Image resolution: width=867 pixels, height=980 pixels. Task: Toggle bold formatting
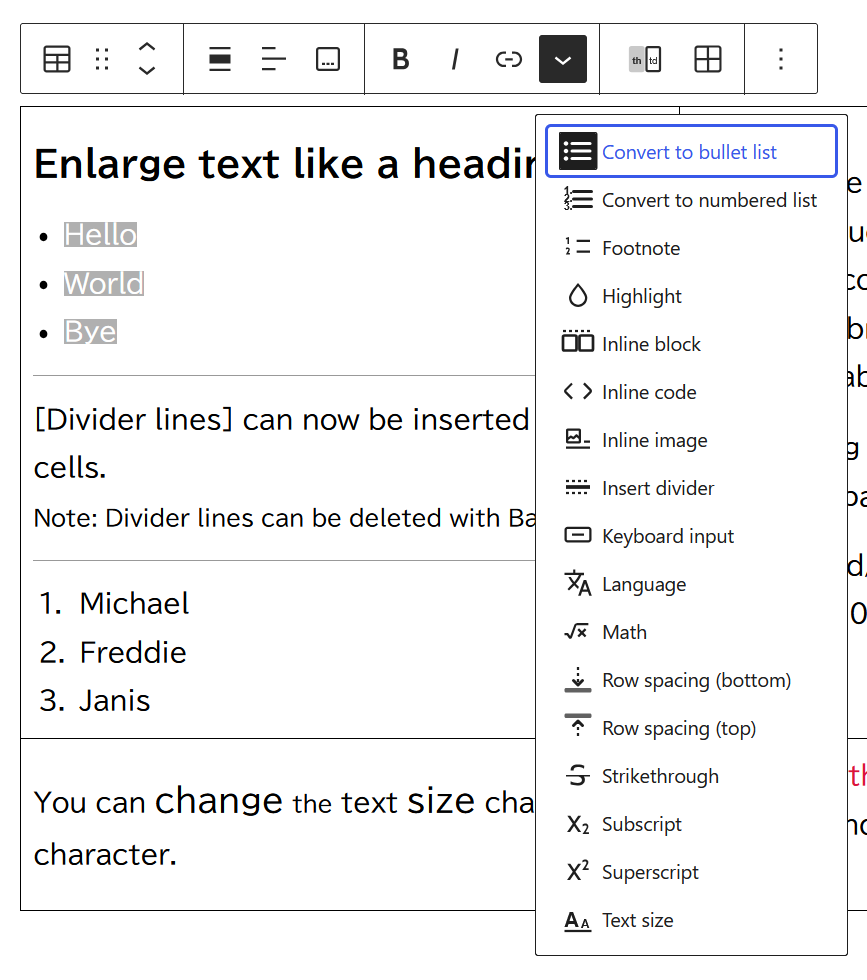point(401,59)
